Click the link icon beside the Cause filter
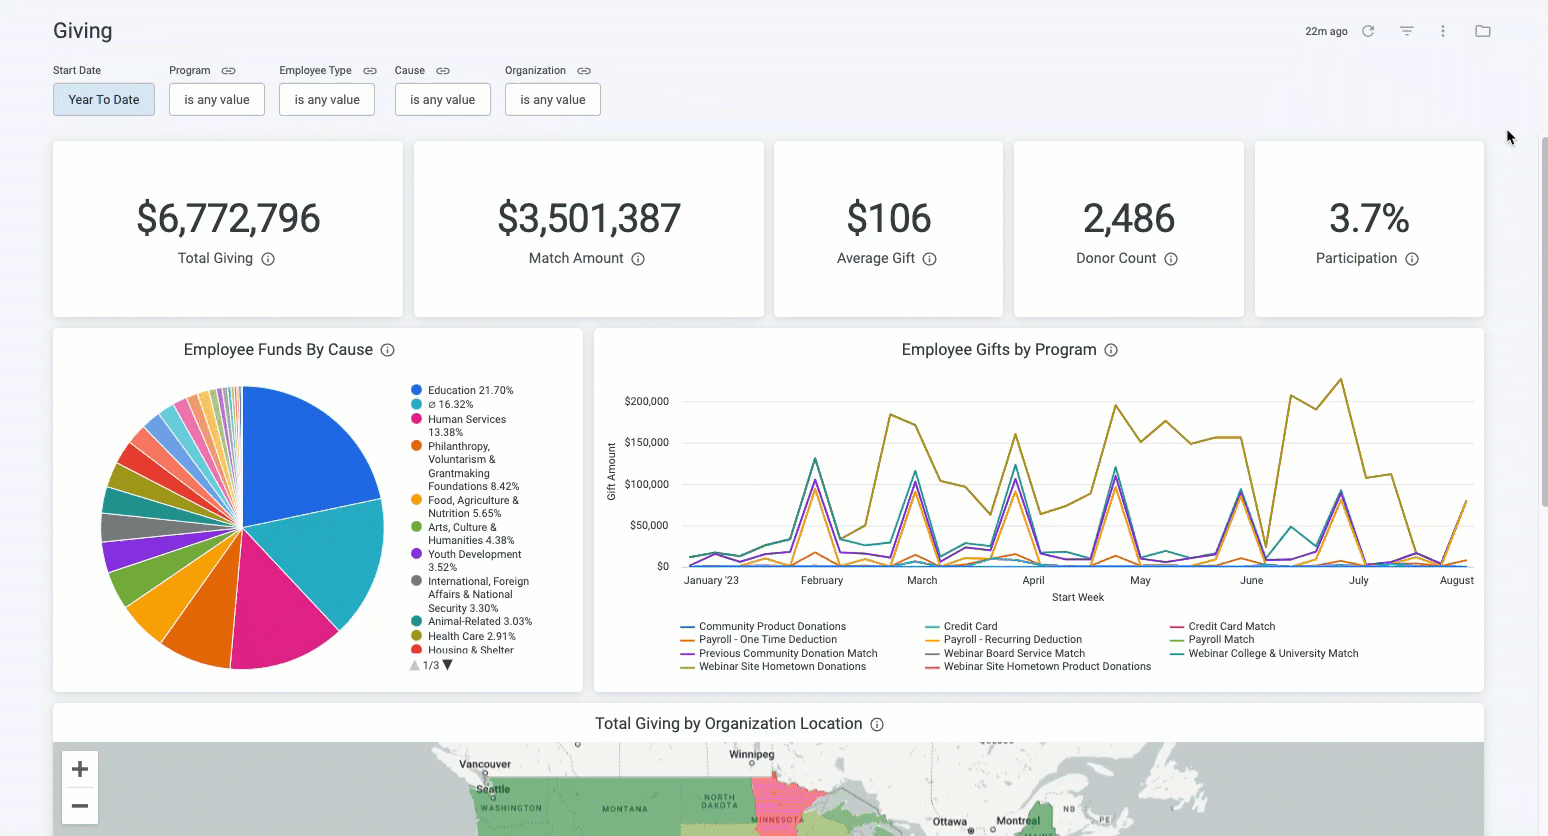Image resolution: width=1548 pixels, height=836 pixels. click(x=443, y=71)
